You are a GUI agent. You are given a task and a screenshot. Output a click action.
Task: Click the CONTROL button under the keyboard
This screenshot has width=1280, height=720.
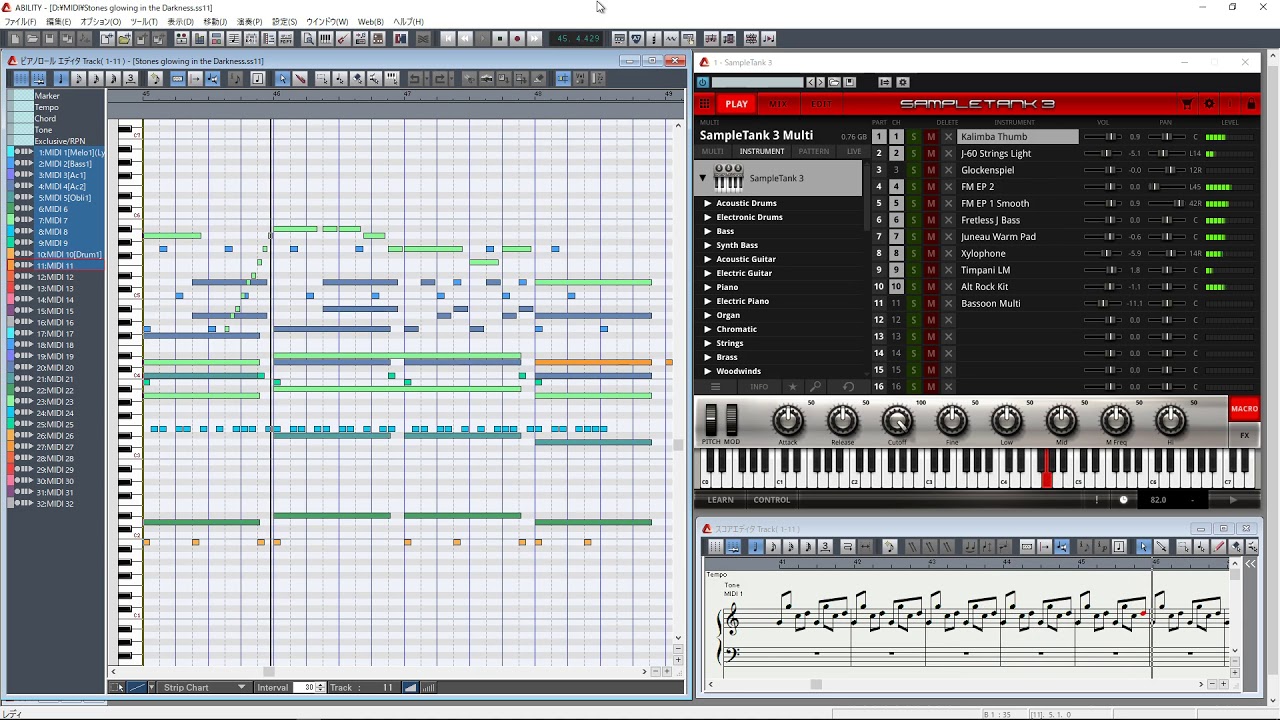tap(772, 500)
